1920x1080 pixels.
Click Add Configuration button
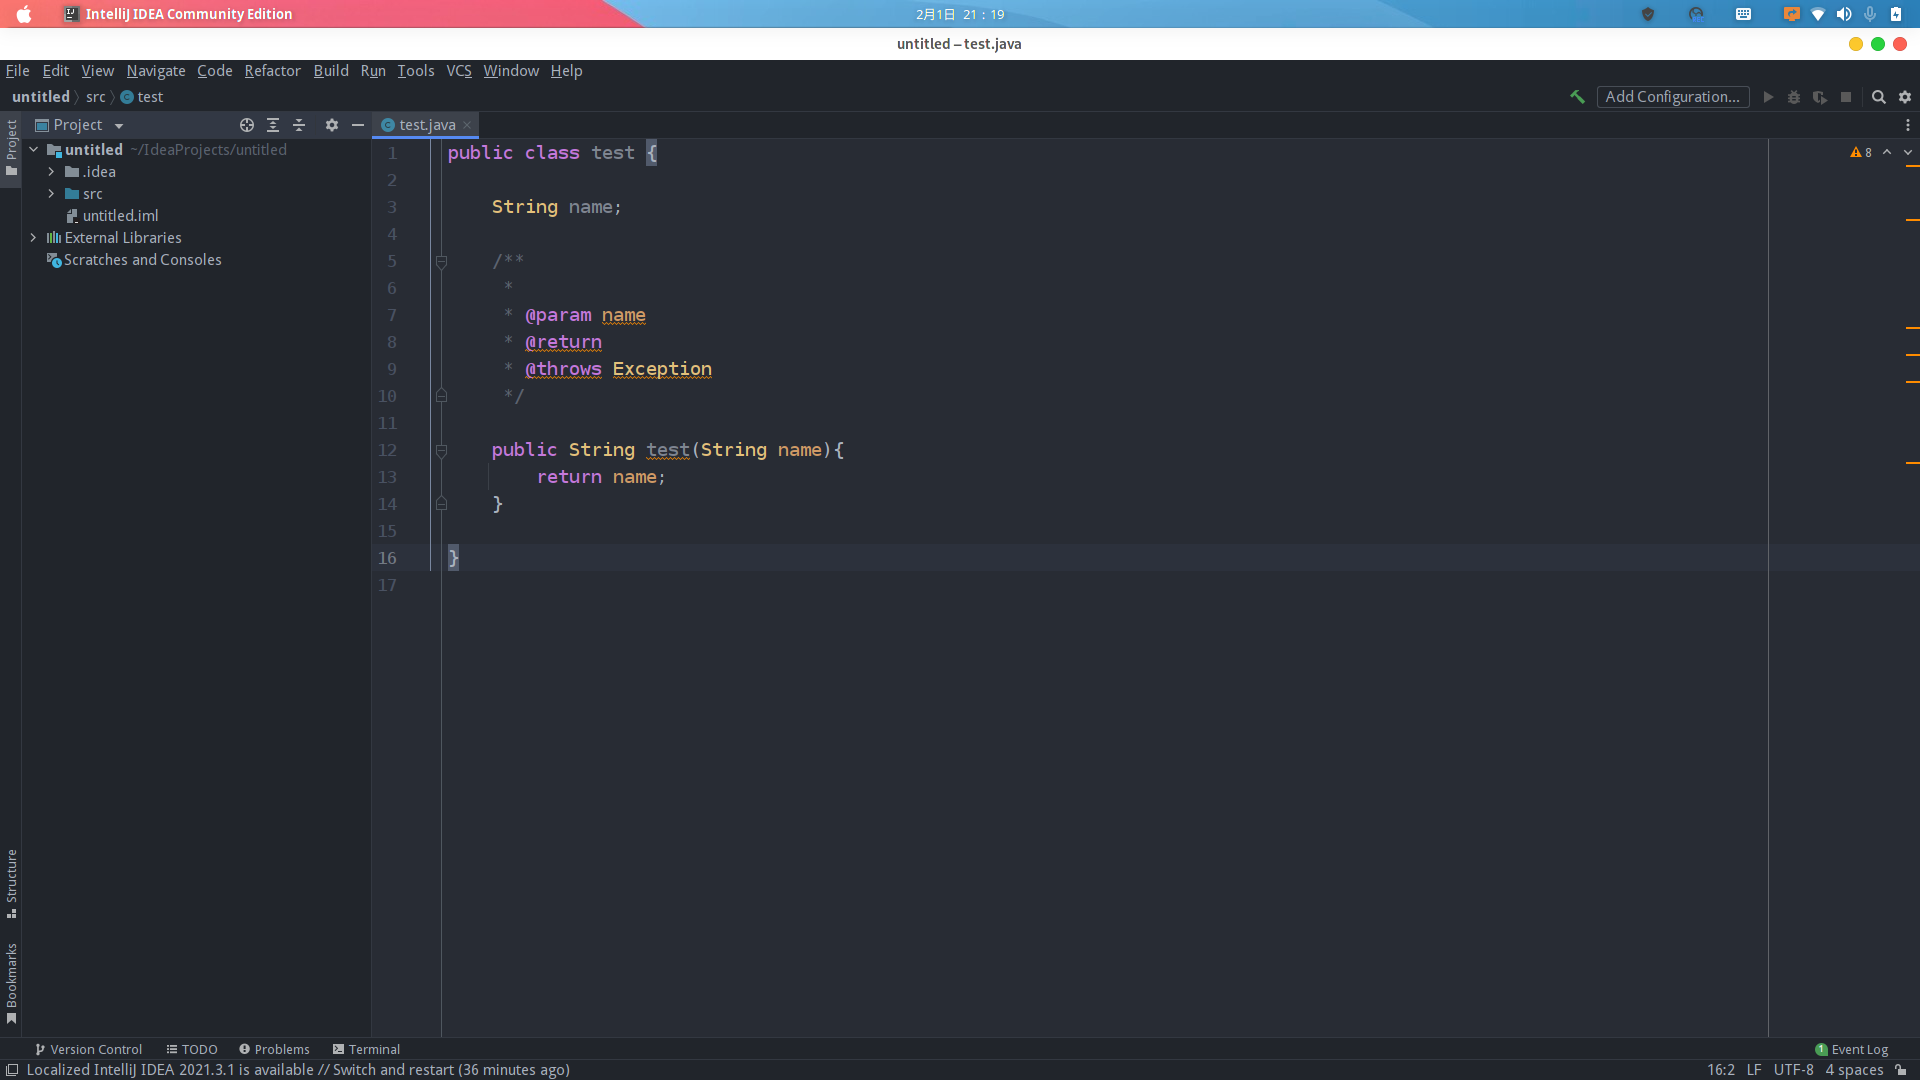(1673, 97)
